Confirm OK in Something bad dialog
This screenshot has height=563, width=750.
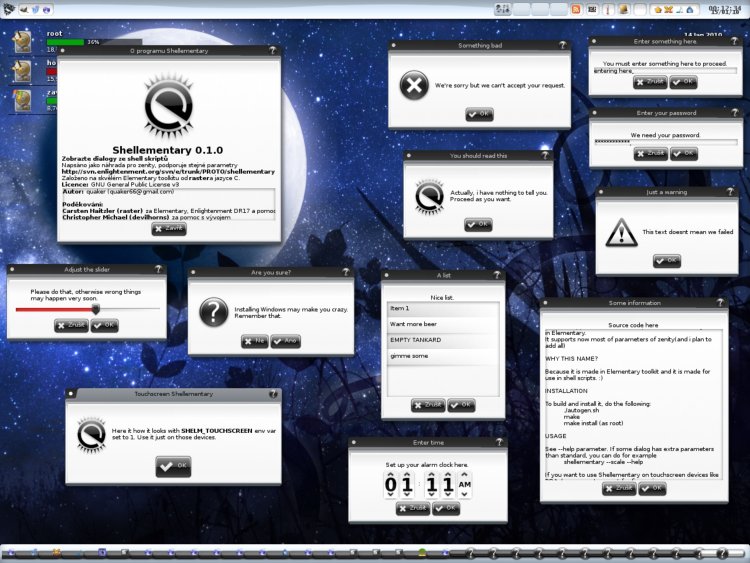(x=479, y=114)
